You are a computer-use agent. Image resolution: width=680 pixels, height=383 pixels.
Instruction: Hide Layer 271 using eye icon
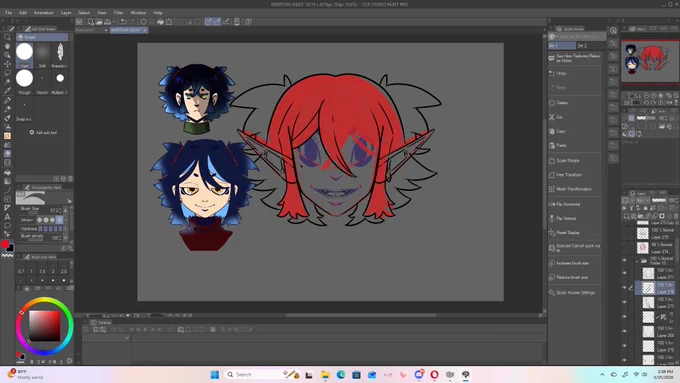pos(624,273)
